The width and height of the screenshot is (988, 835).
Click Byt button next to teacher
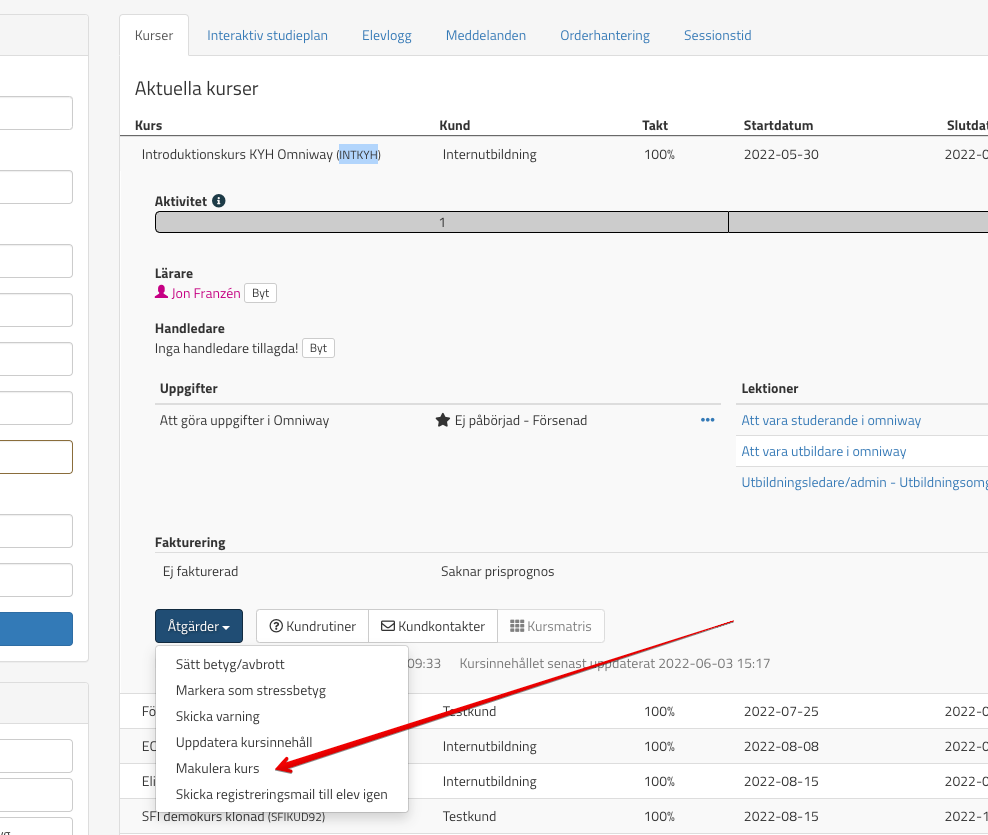tap(260, 294)
